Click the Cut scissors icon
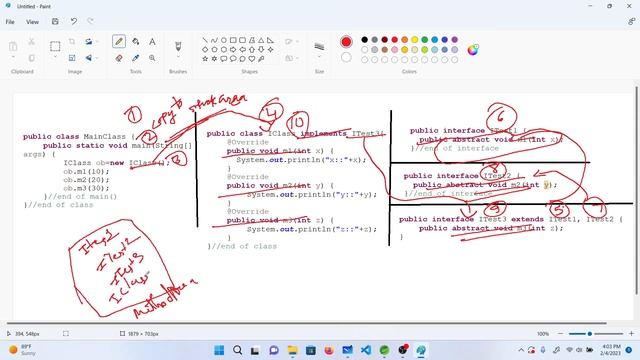 [x=31, y=42]
